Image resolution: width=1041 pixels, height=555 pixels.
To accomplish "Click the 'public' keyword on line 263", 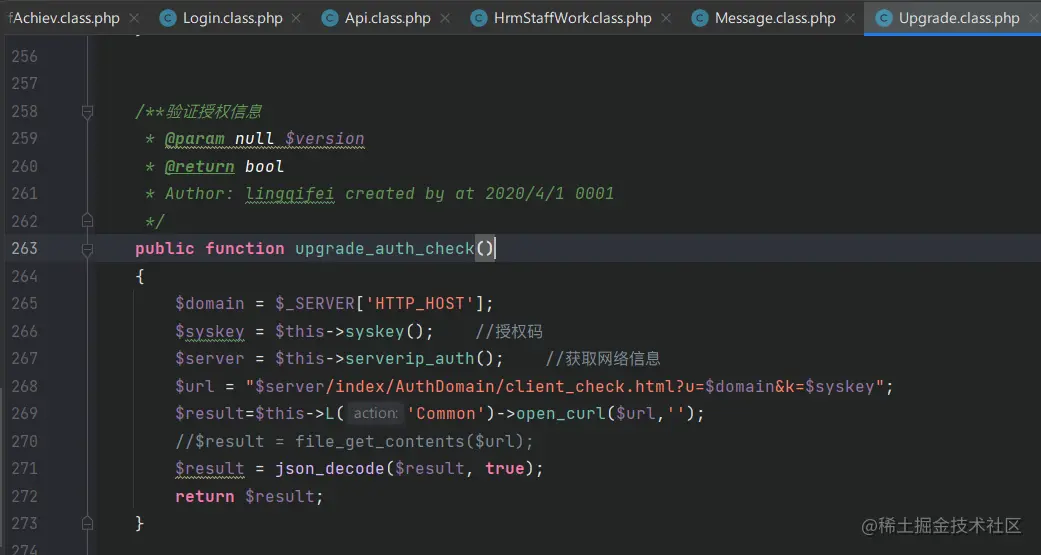I will (165, 248).
